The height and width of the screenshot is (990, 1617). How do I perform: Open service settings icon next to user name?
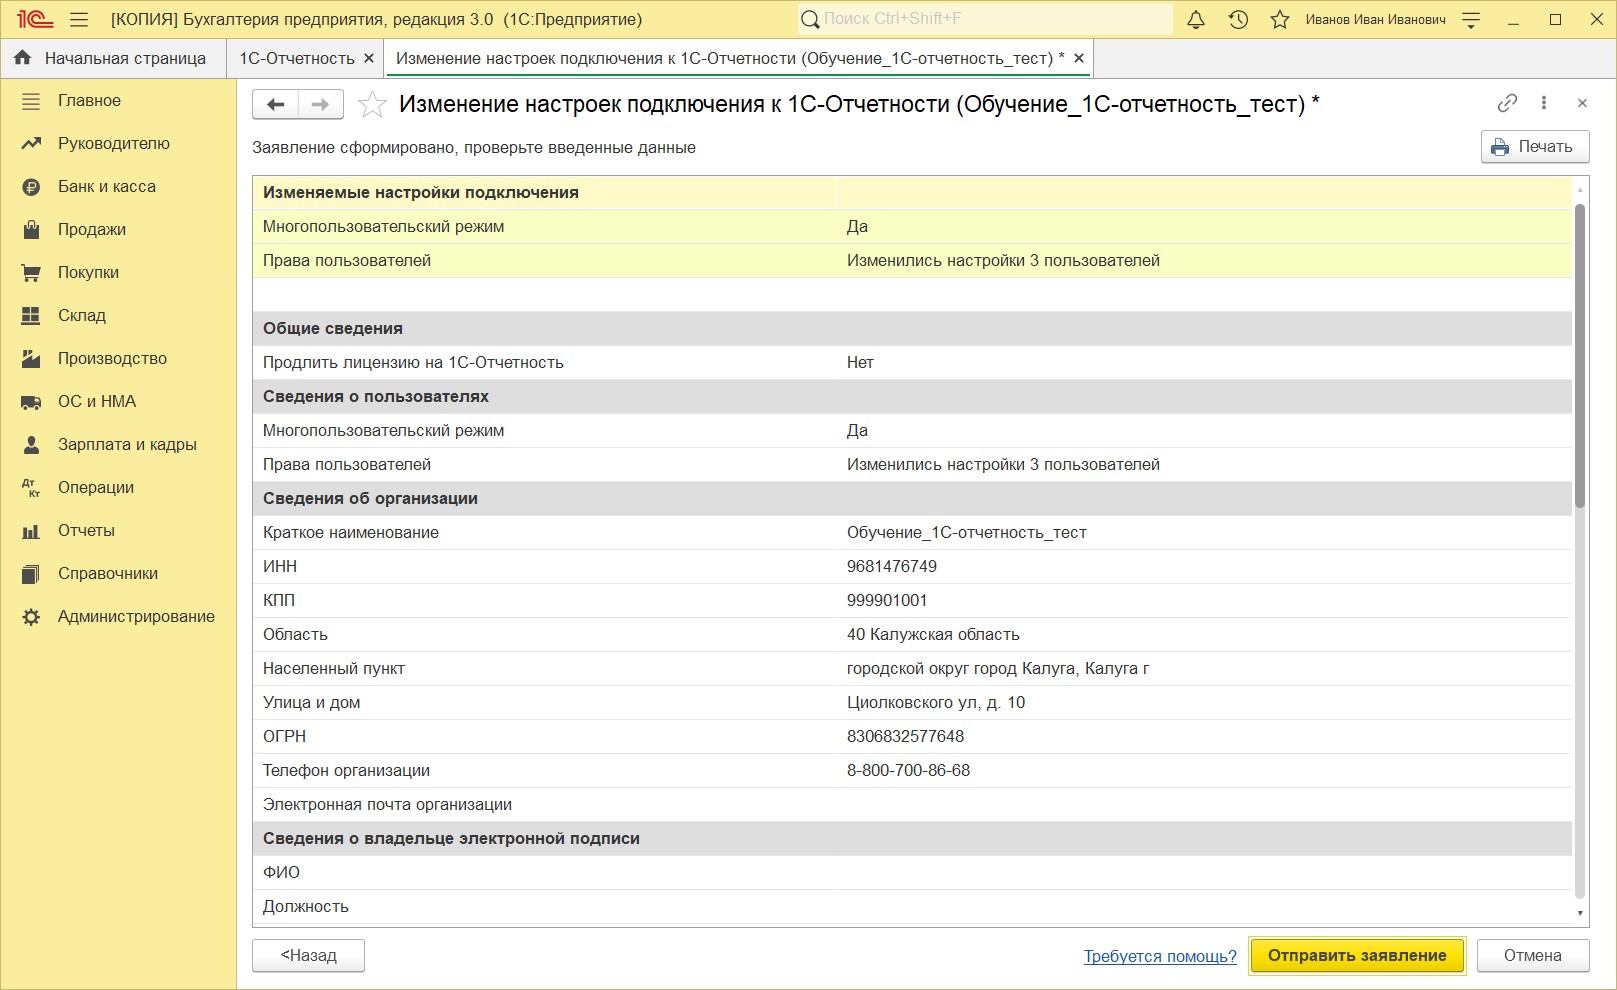[x=1471, y=20]
